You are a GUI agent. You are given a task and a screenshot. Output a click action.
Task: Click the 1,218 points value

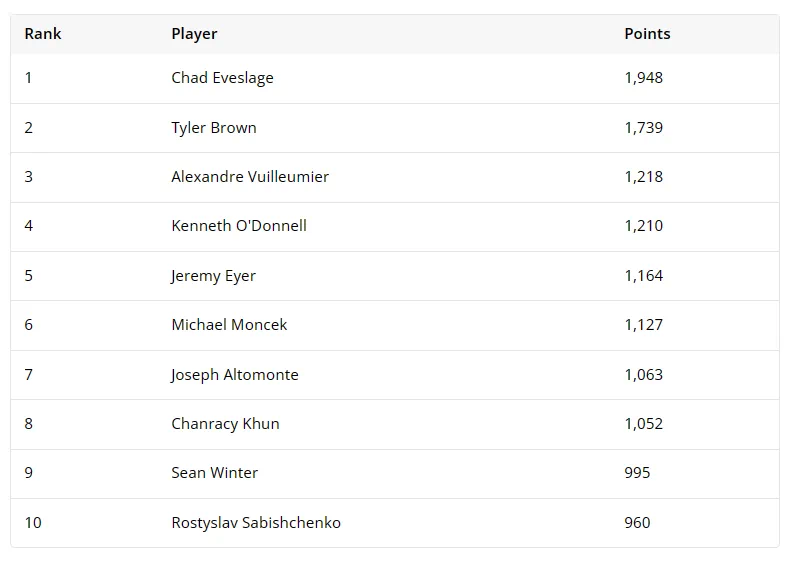click(x=643, y=177)
